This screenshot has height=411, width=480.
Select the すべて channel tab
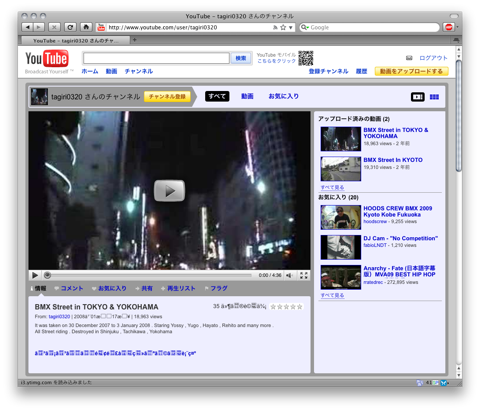coord(217,96)
